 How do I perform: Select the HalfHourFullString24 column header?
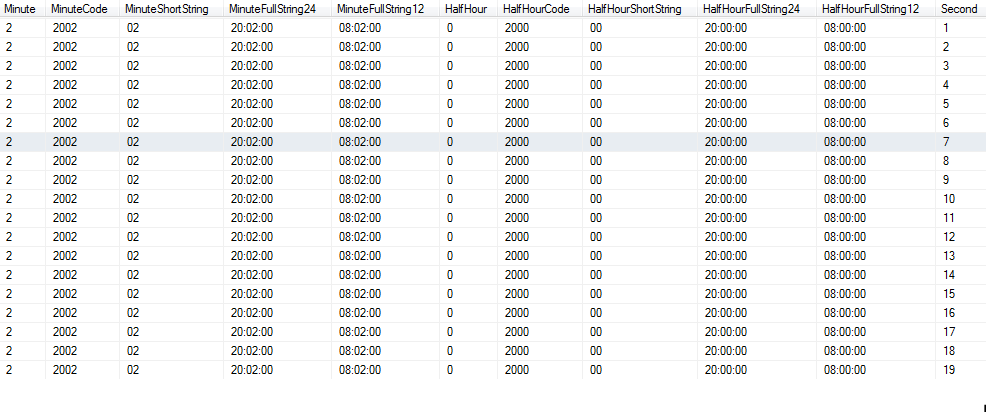pyautogui.click(x=752, y=9)
